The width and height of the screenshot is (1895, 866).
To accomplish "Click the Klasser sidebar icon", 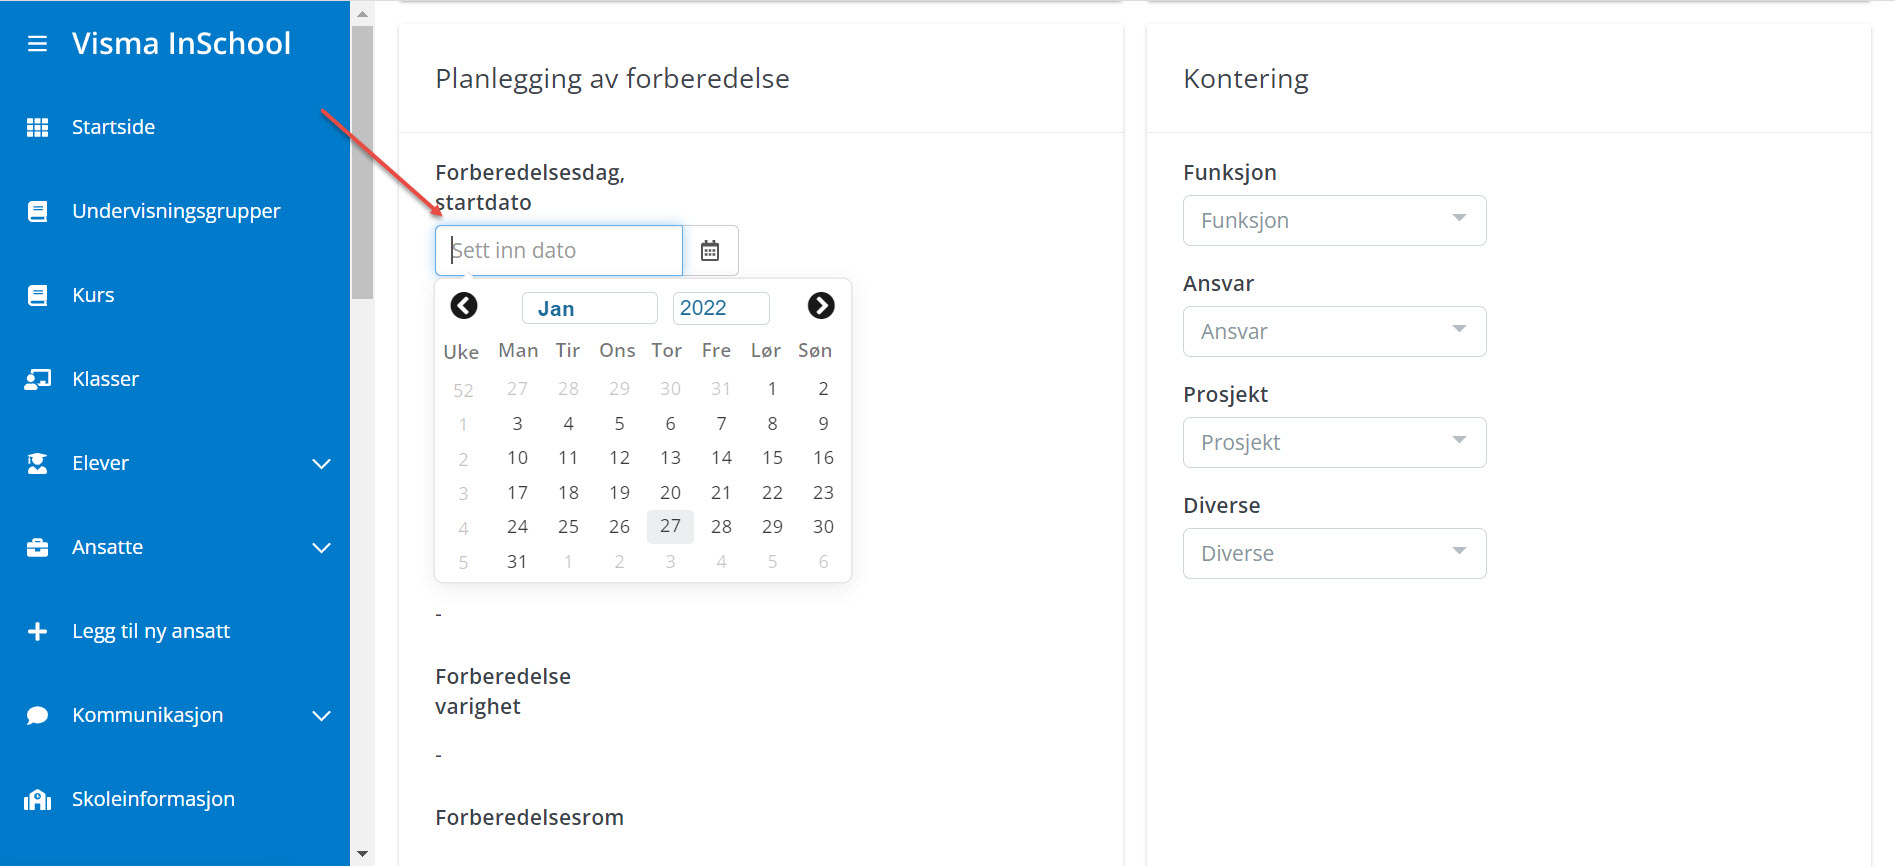I will (37, 379).
